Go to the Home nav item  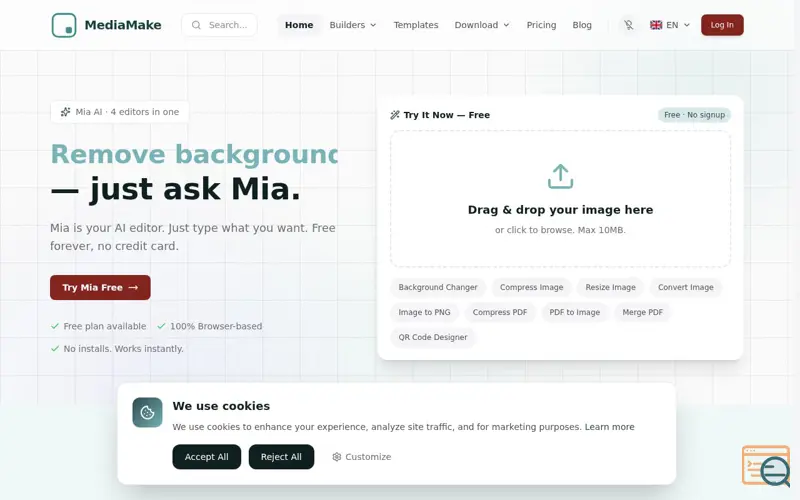click(299, 25)
